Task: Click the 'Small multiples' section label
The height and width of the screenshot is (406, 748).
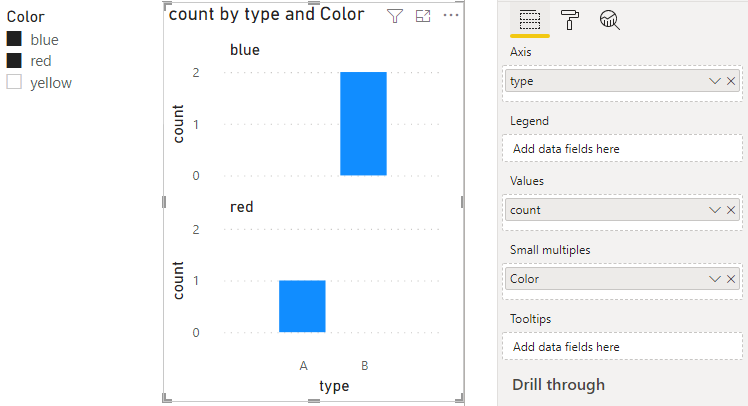Action: [x=550, y=250]
